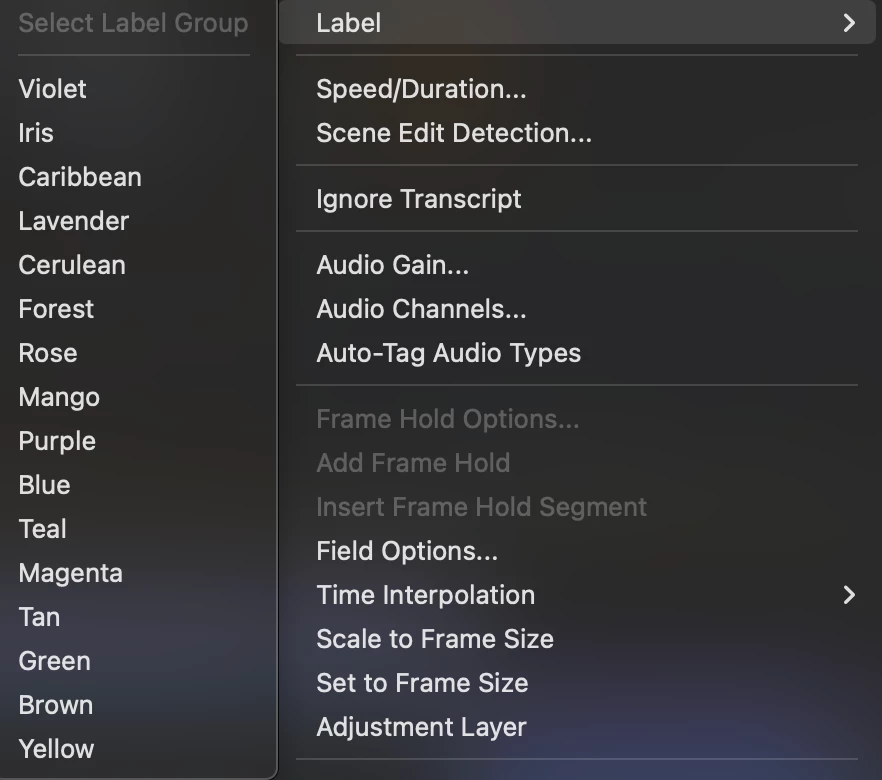The height and width of the screenshot is (780, 882).
Task: Choose Scene Edit Detection option
Action: pyautogui.click(x=454, y=133)
